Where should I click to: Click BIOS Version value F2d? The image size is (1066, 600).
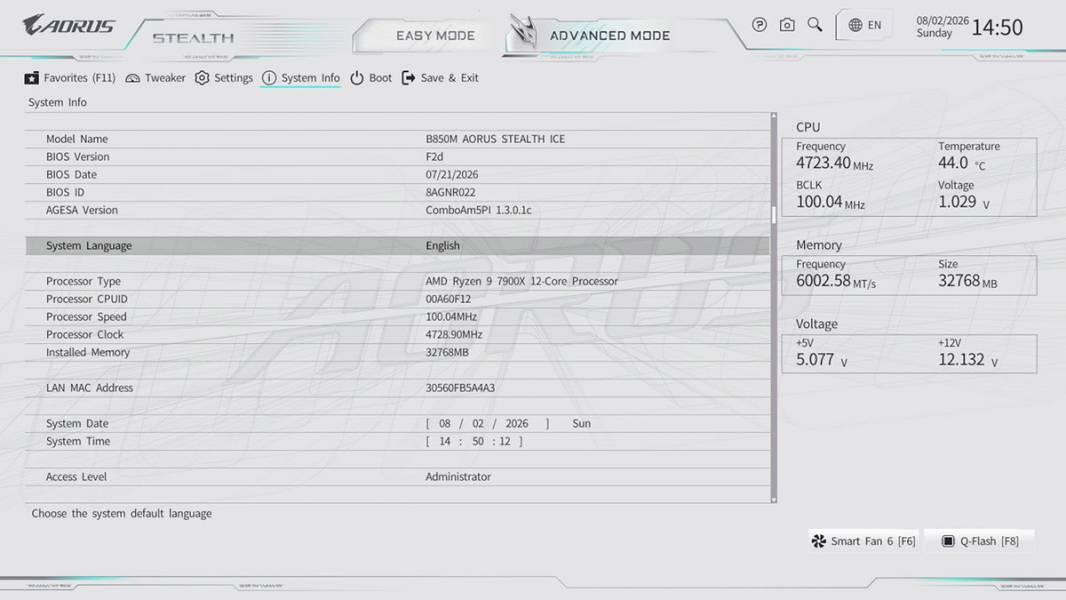tap(434, 156)
